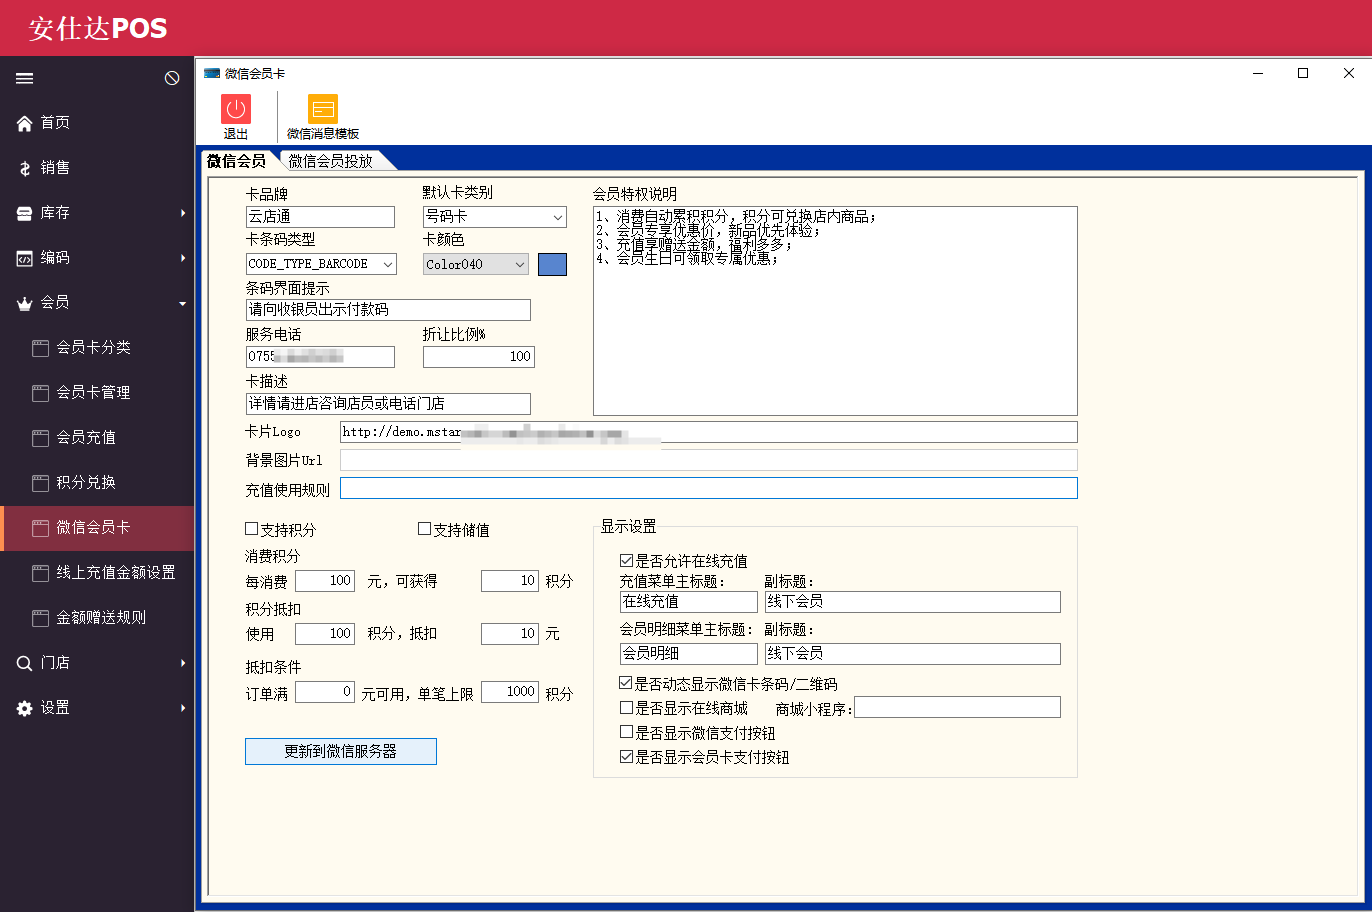The image size is (1372, 912).
Task: Collapse the 会员 submenu arrow
Action: (x=183, y=303)
